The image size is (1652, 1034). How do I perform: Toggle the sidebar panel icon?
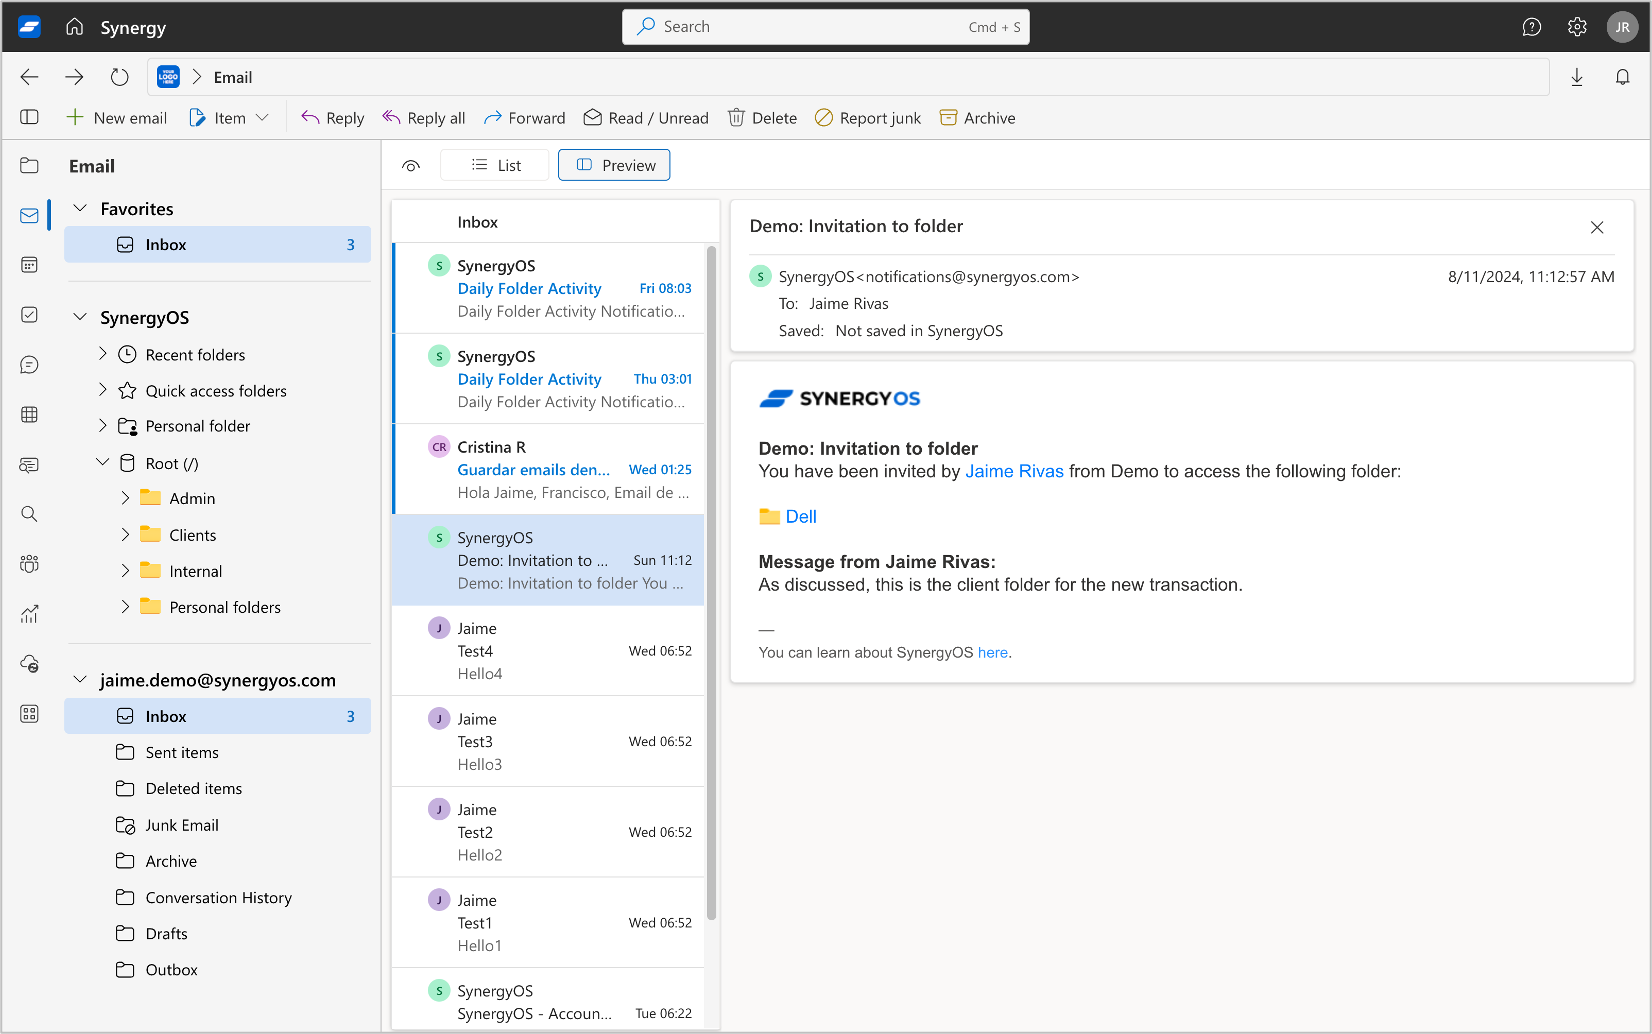point(30,117)
